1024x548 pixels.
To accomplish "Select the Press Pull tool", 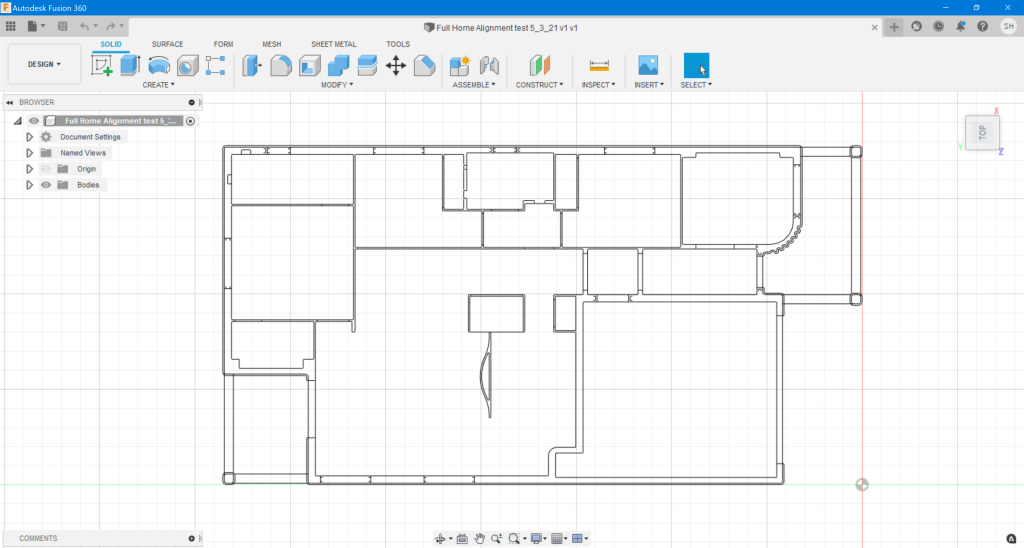I will point(252,65).
